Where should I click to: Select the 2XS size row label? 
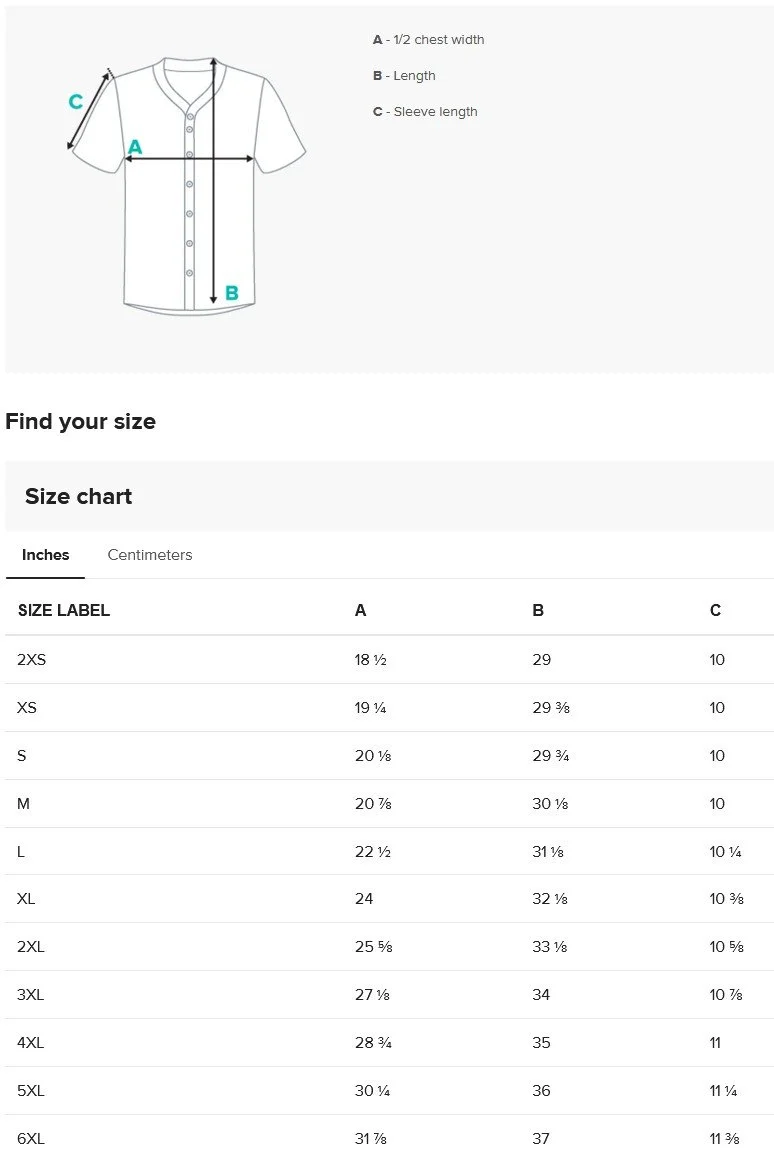[x=32, y=660]
